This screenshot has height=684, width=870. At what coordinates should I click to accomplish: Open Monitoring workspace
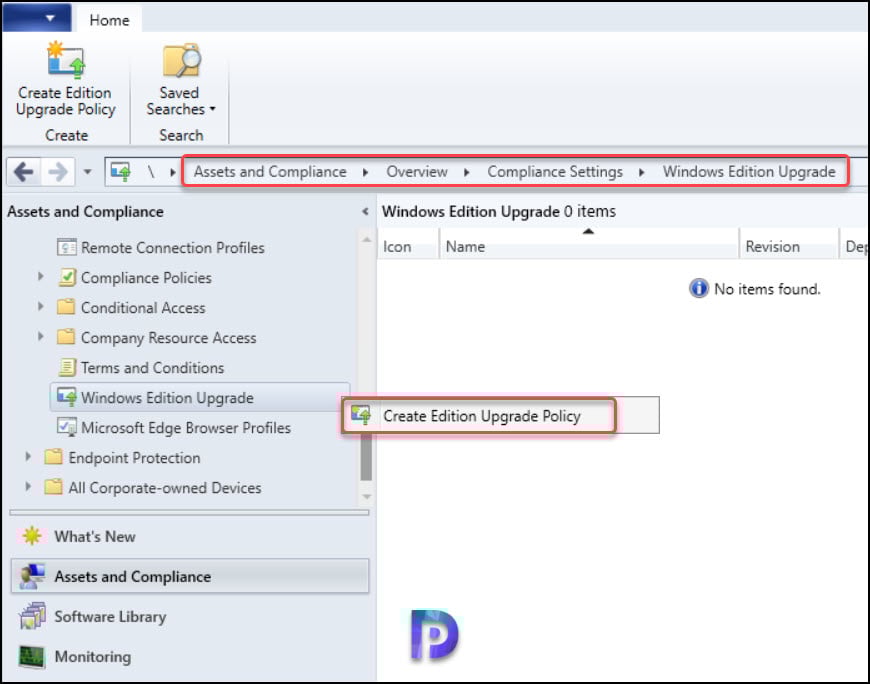click(189, 656)
